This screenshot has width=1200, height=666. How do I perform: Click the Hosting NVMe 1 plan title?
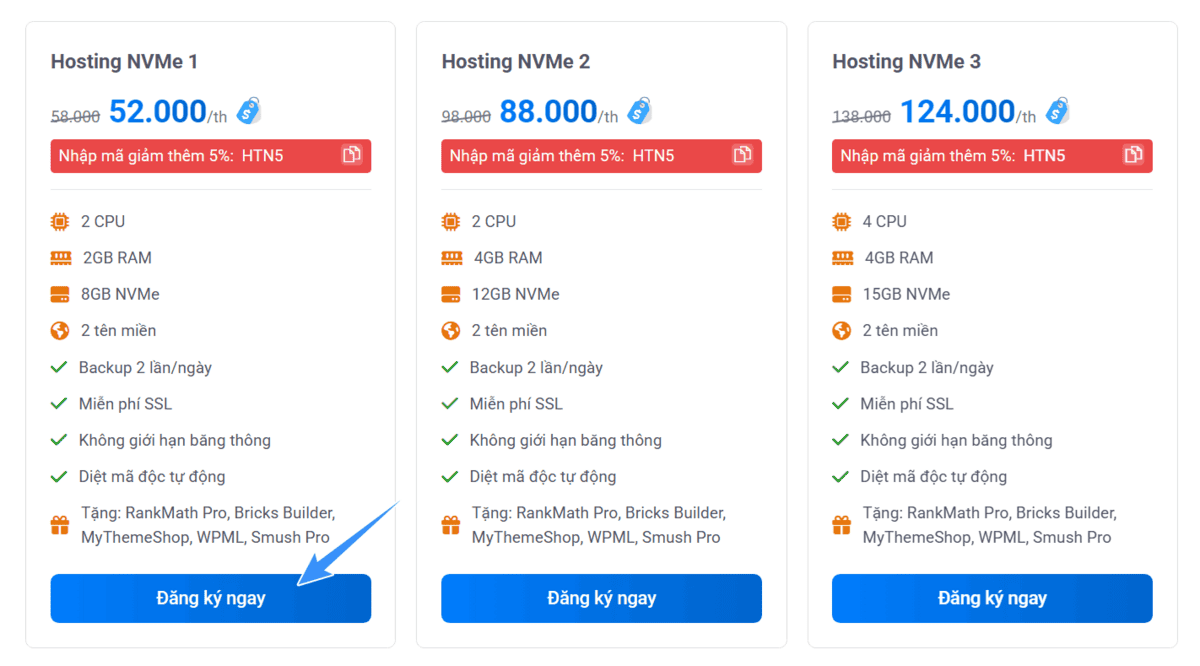124,62
